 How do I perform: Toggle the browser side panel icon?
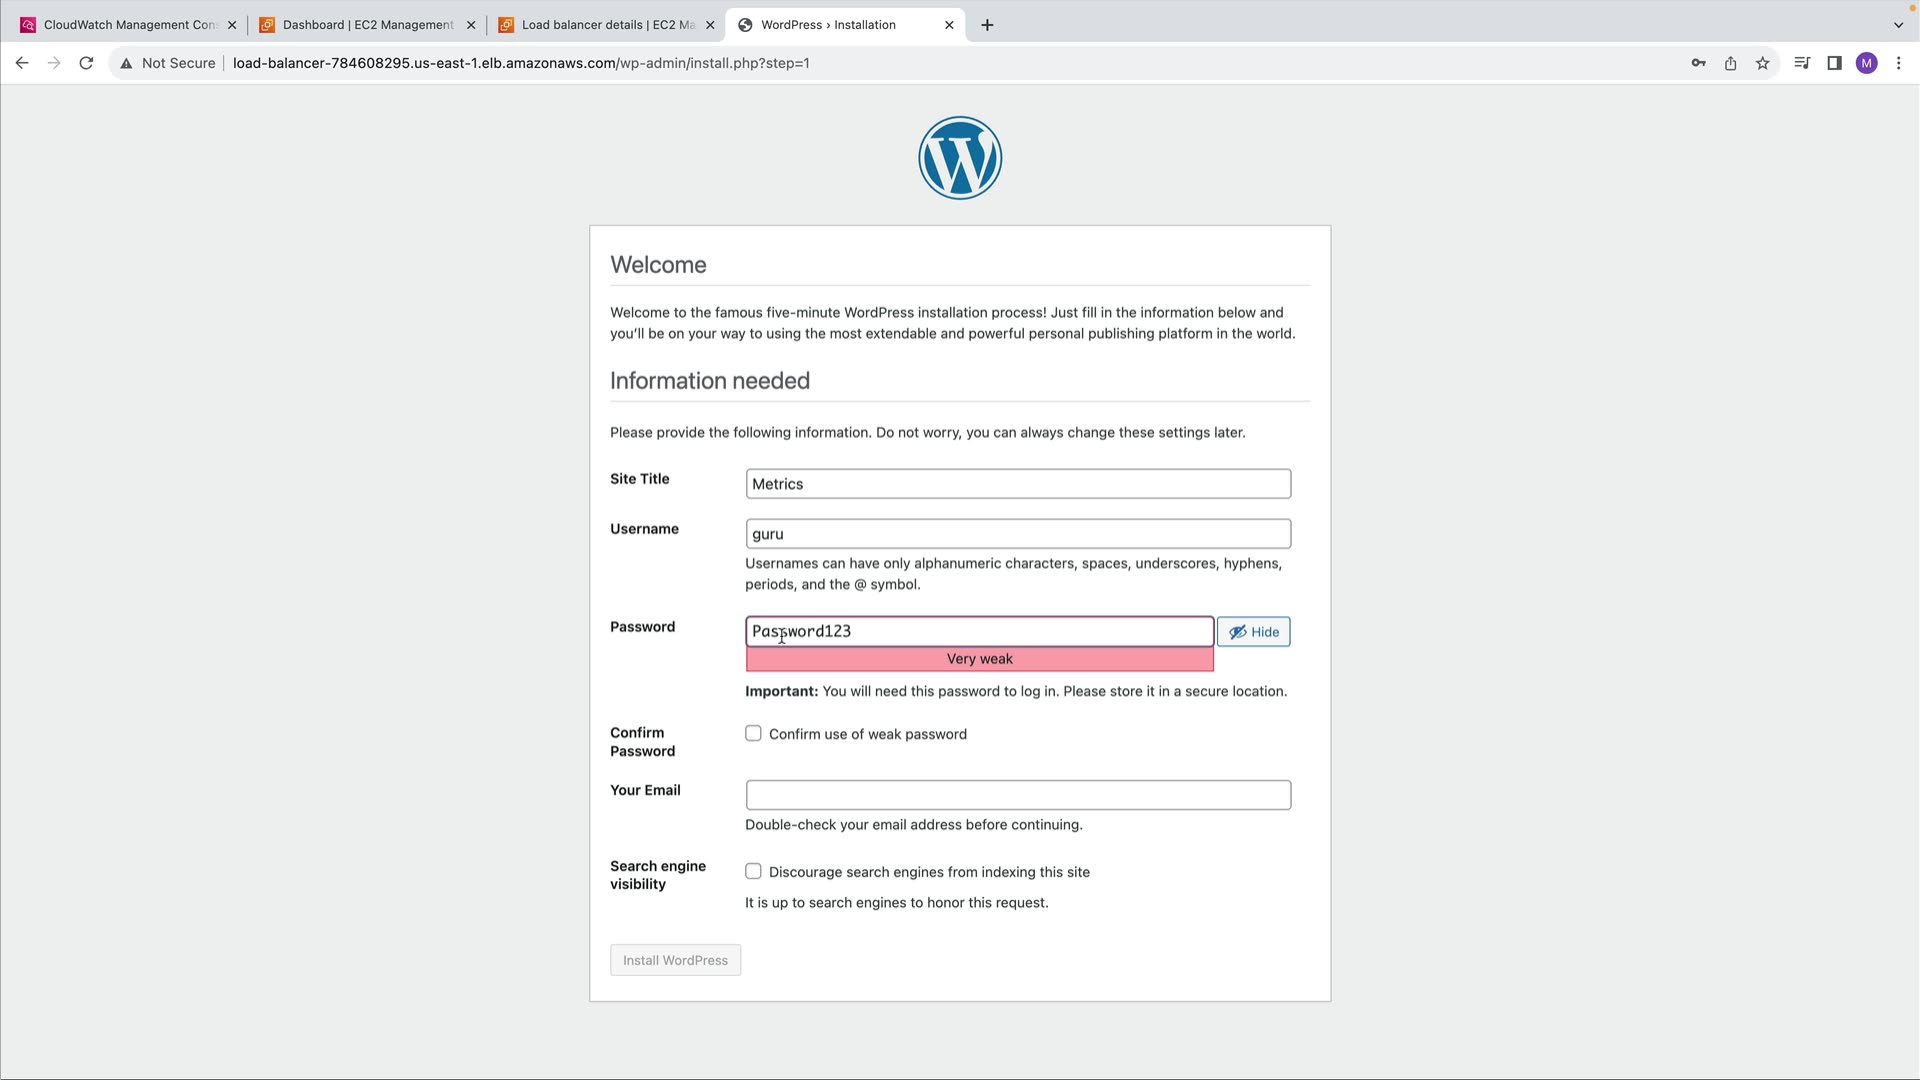[x=1834, y=63]
